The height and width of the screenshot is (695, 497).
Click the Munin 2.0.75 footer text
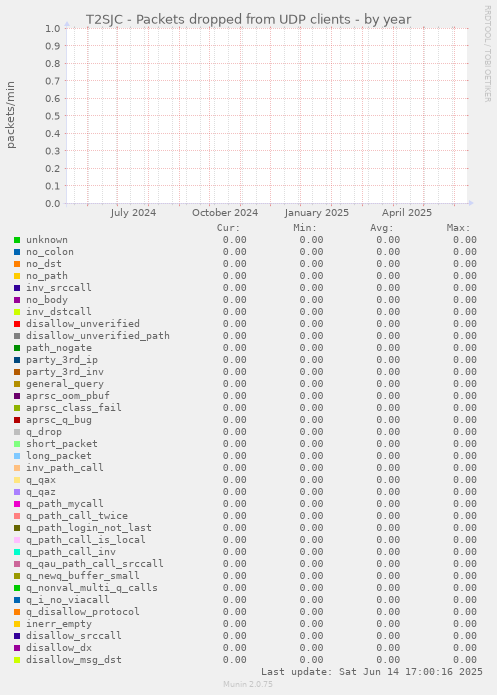point(248,684)
